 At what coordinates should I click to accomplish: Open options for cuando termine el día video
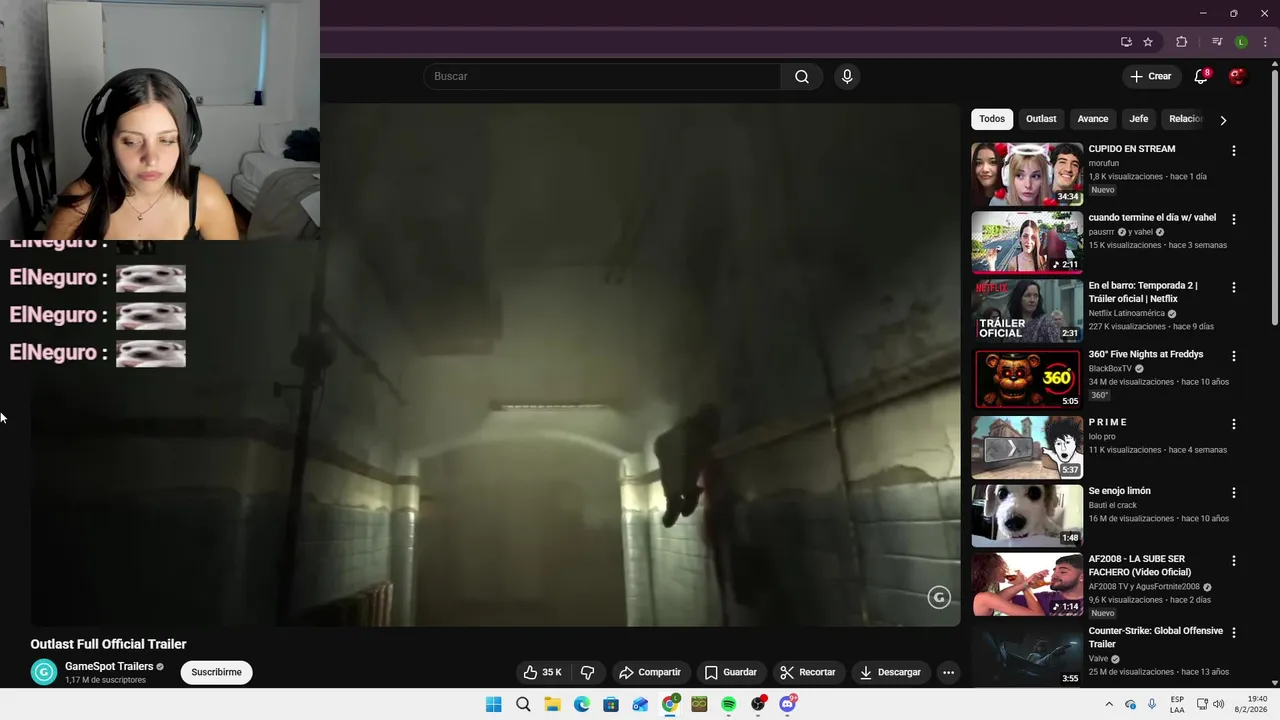coord(1233,219)
